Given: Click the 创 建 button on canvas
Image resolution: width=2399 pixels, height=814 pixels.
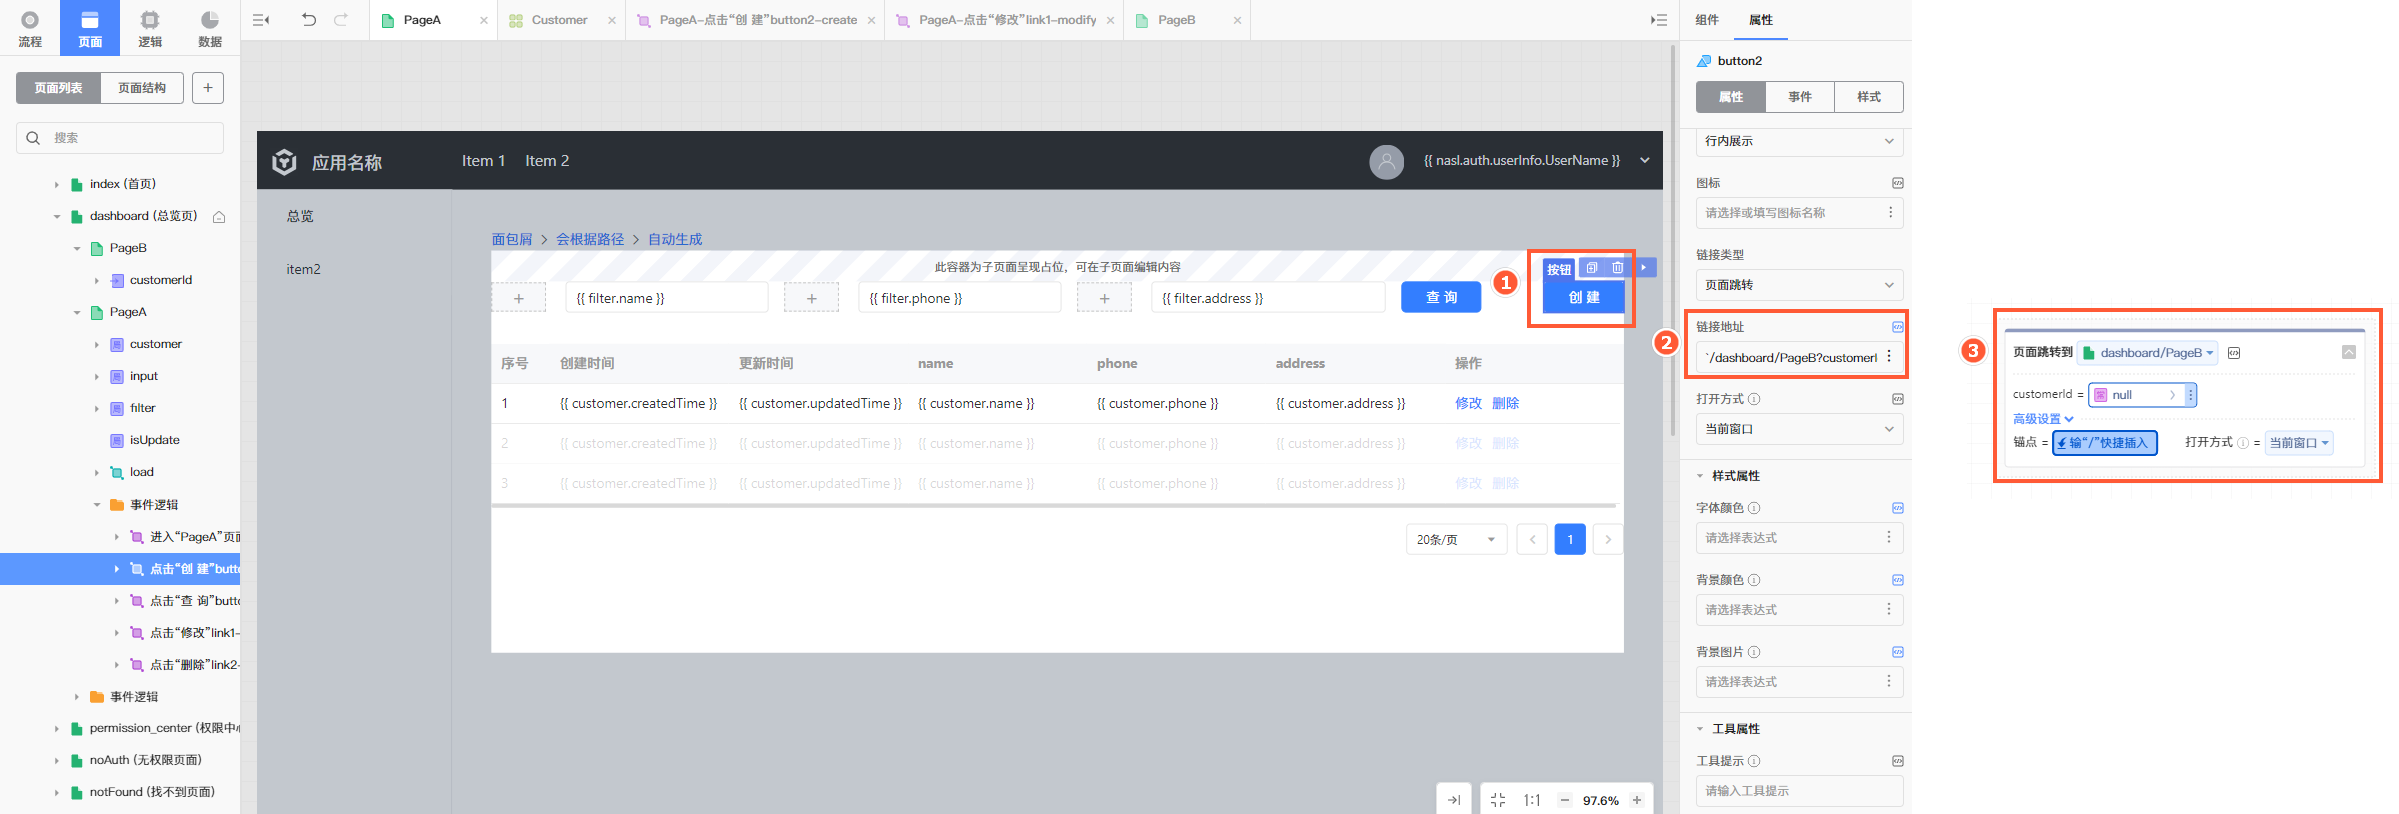Looking at the screenshot, I should (x=1584, y=297).
